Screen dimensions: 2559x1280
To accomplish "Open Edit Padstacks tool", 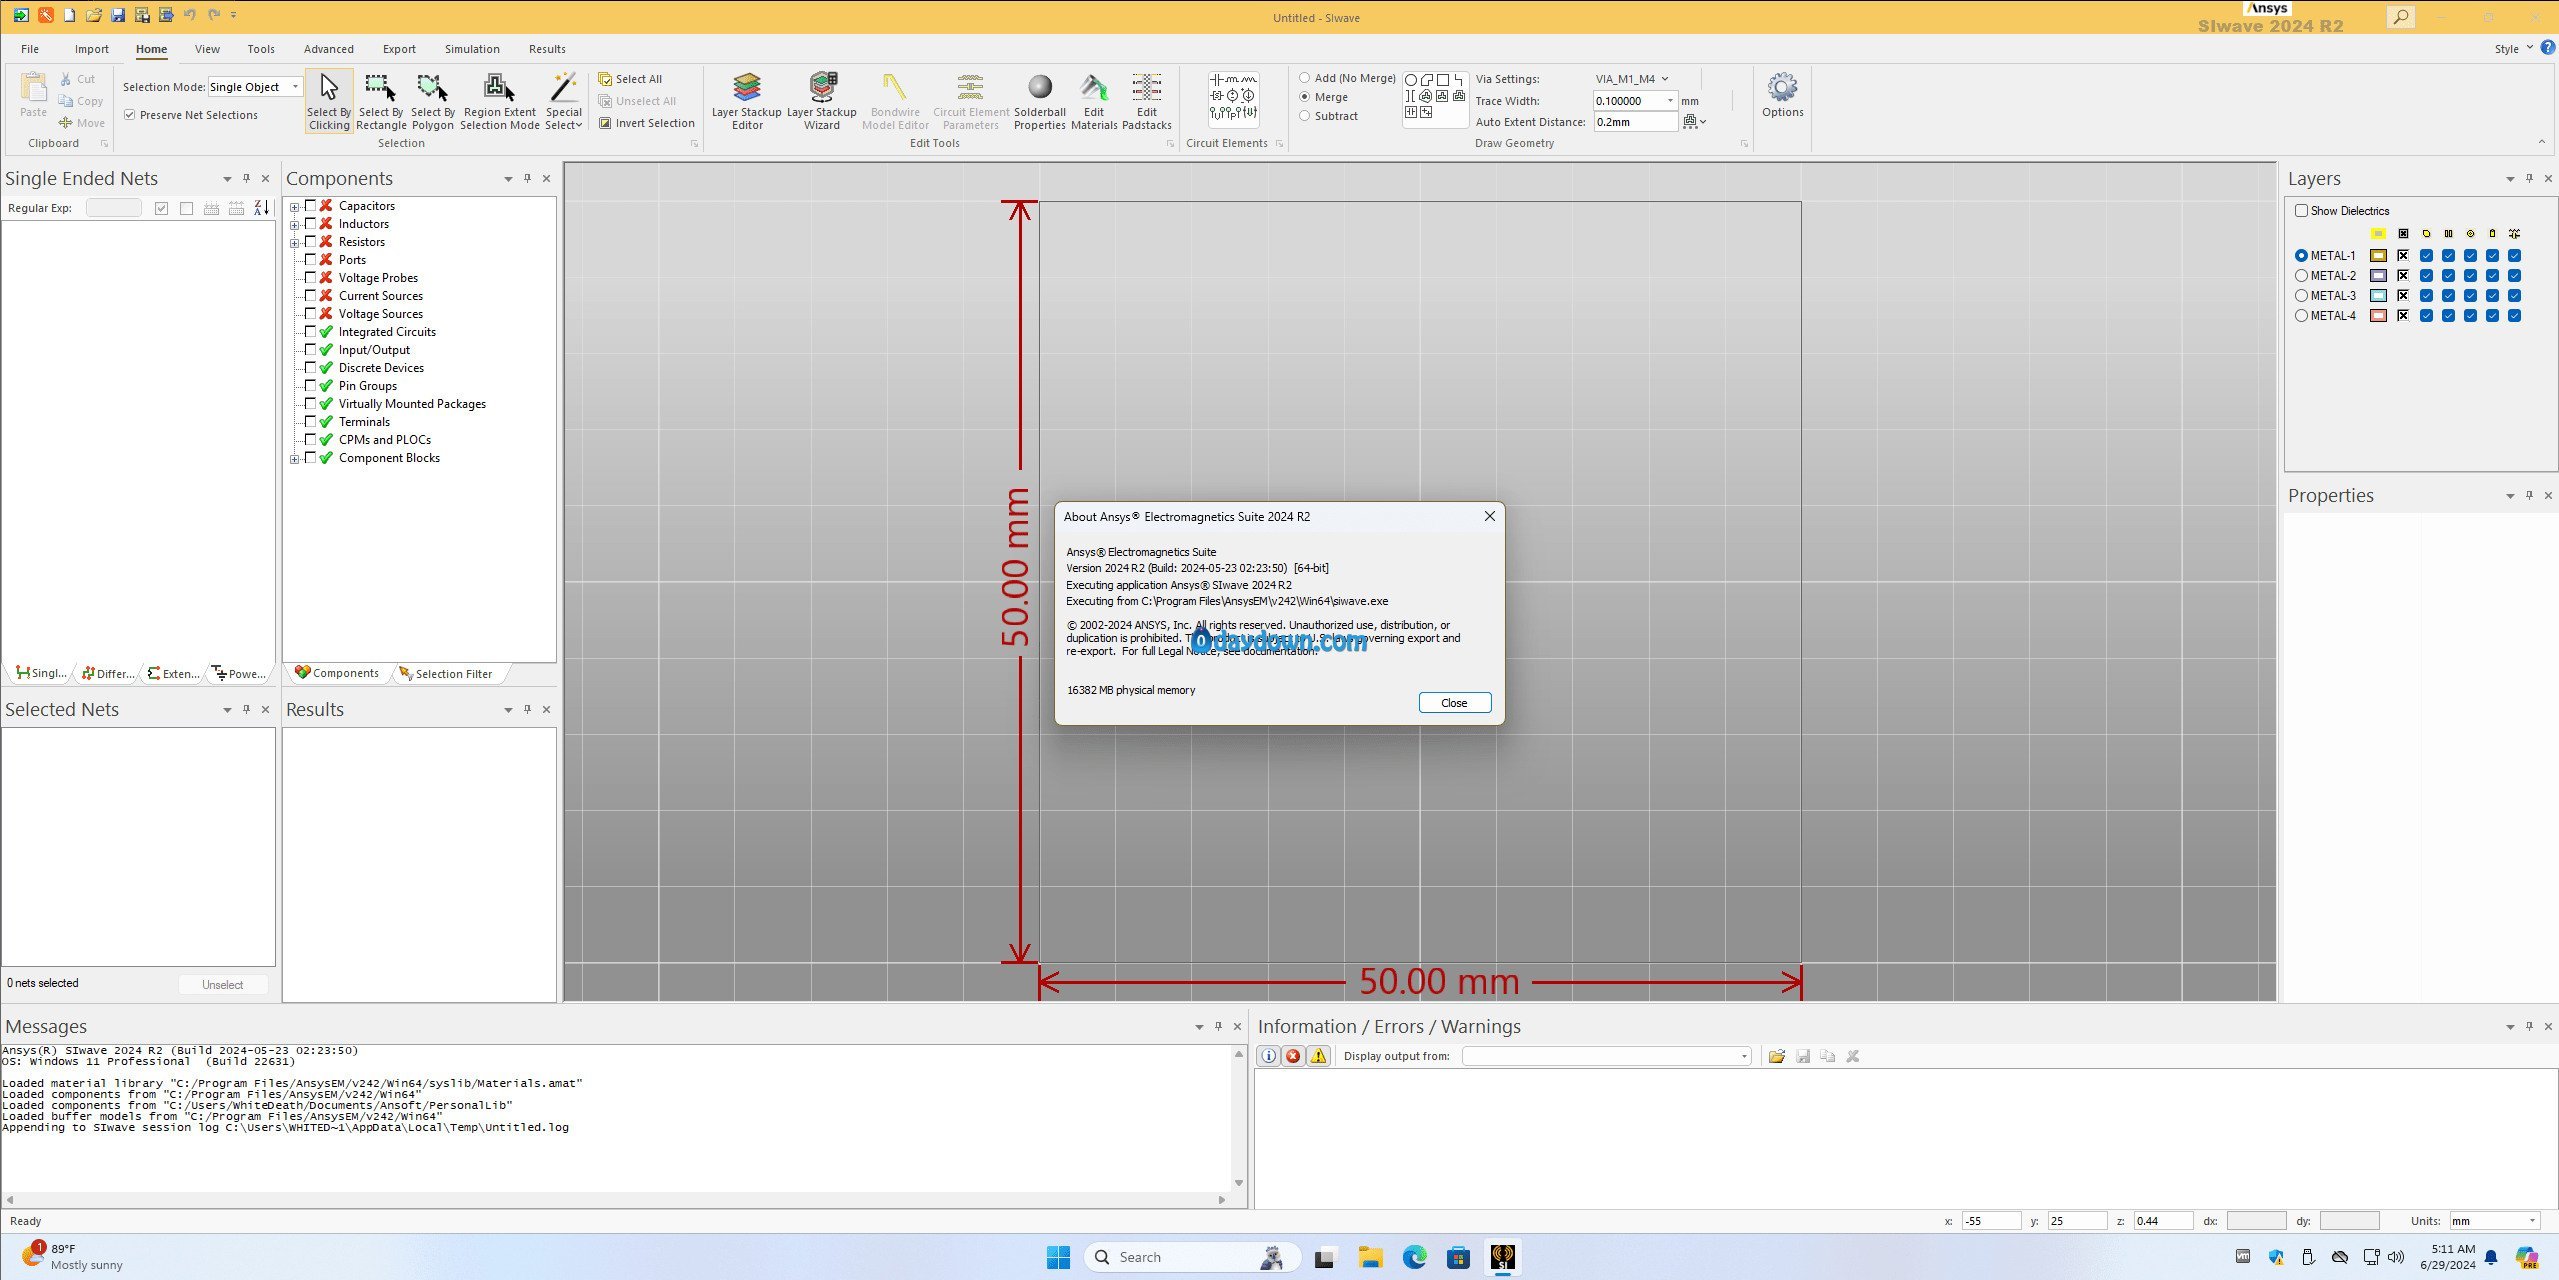I will click(1147, 101).
